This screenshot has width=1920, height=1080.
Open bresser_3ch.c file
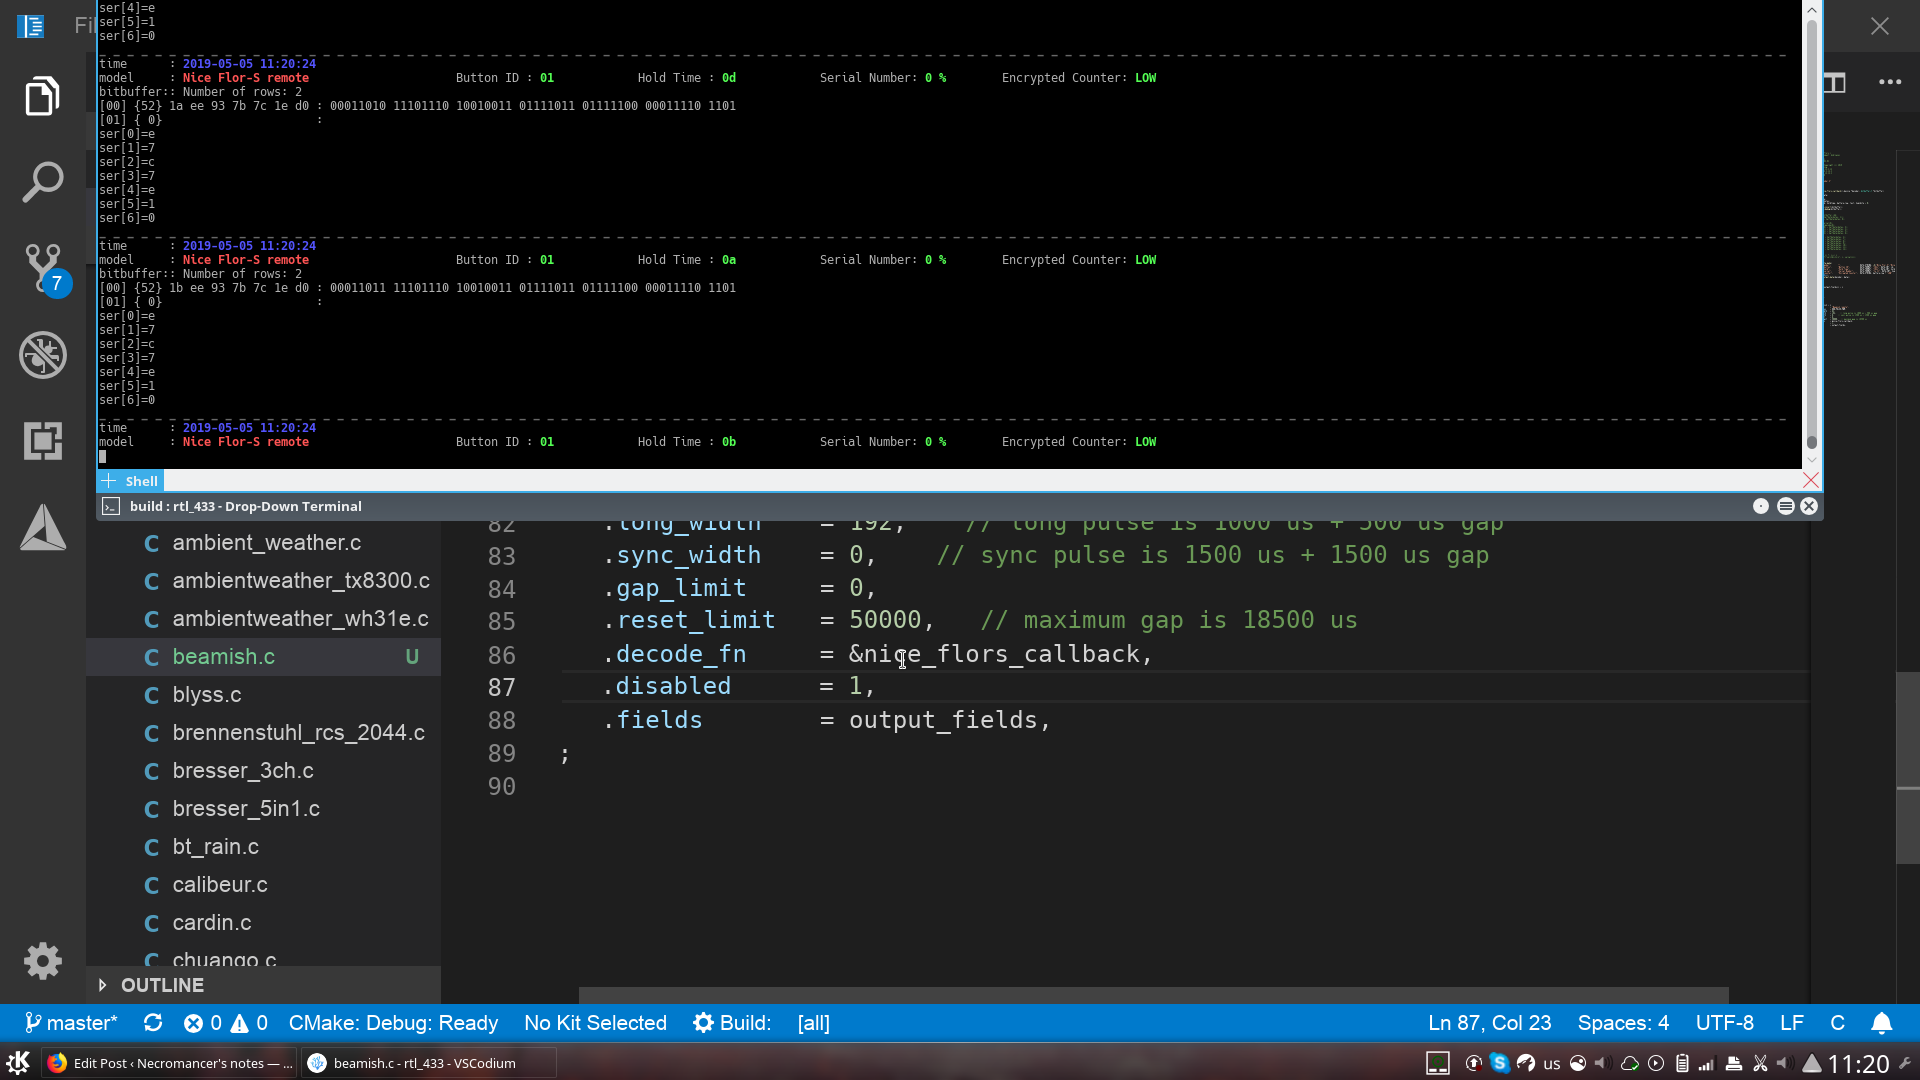(264, 771)
